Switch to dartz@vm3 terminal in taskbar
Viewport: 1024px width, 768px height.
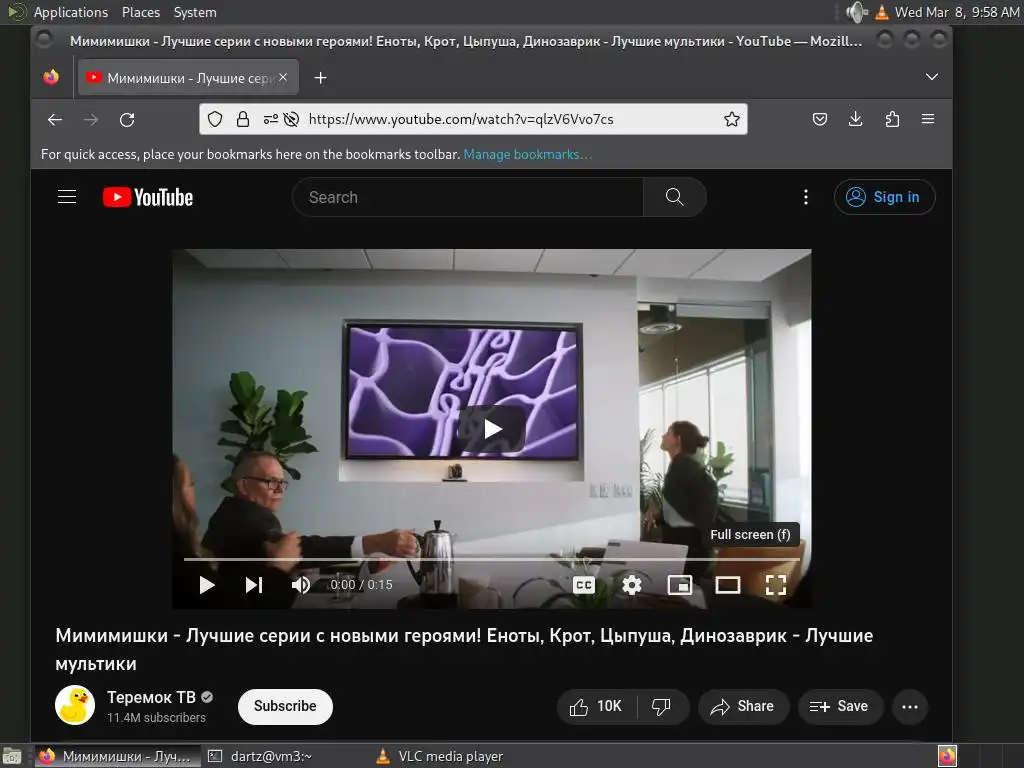(261, 756)
